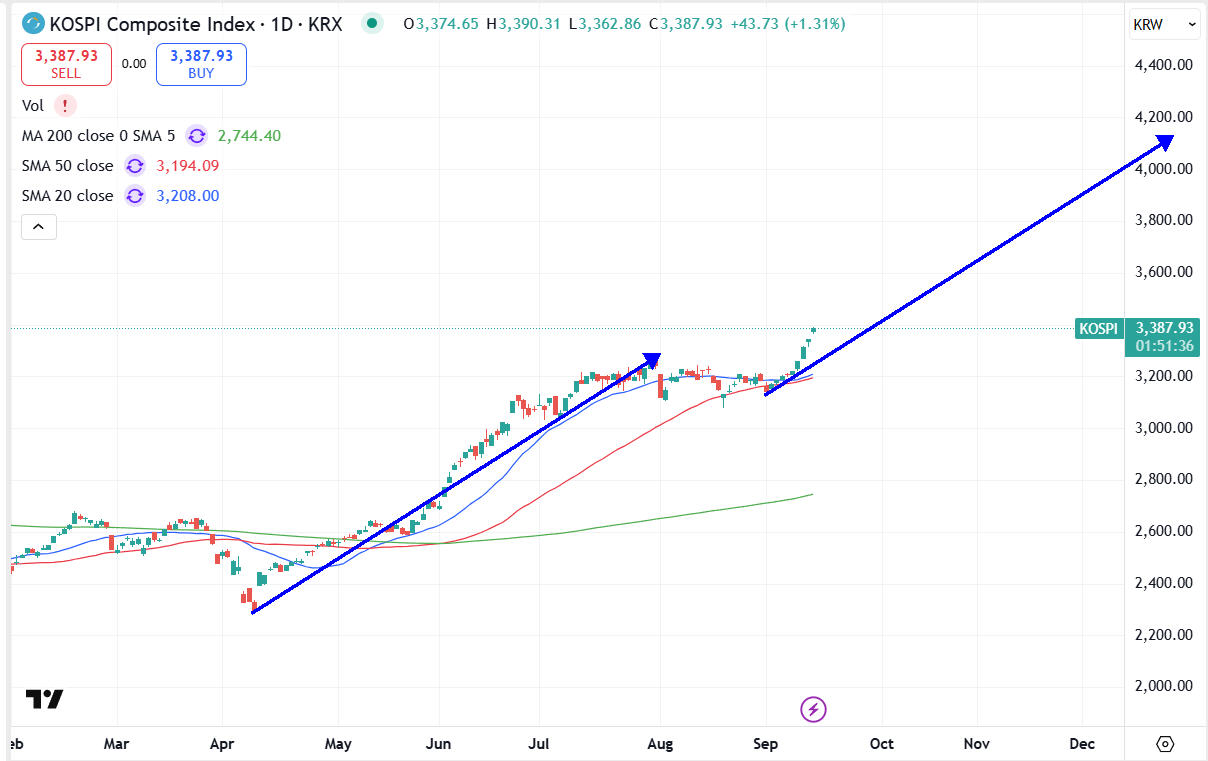Select the SMA 20 close indicator legend
Viewport: 1208px width, 761px height.
68,196
